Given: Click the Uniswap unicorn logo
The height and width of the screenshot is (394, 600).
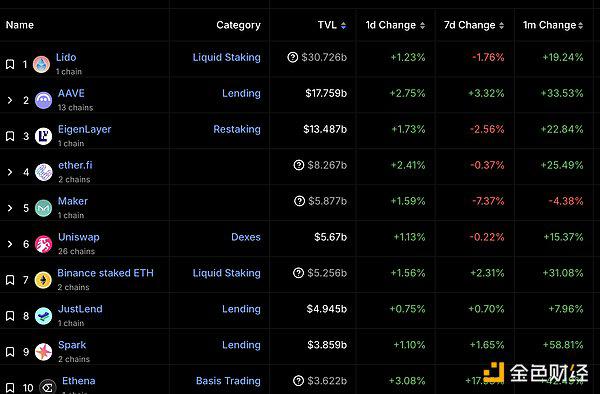Looking at the screenshot, I should (x=44, y=244).
